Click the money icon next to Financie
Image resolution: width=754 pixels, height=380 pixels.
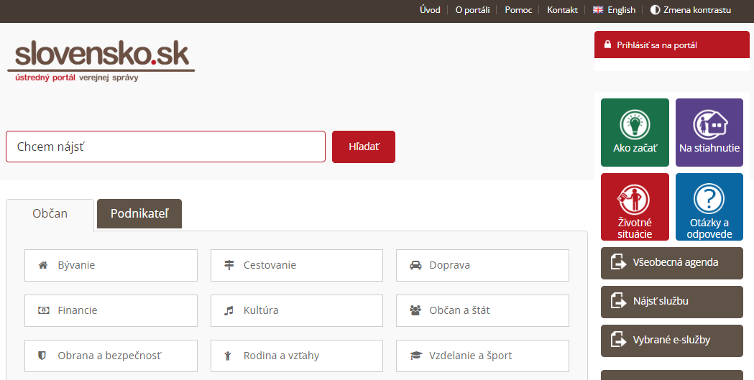43,310
